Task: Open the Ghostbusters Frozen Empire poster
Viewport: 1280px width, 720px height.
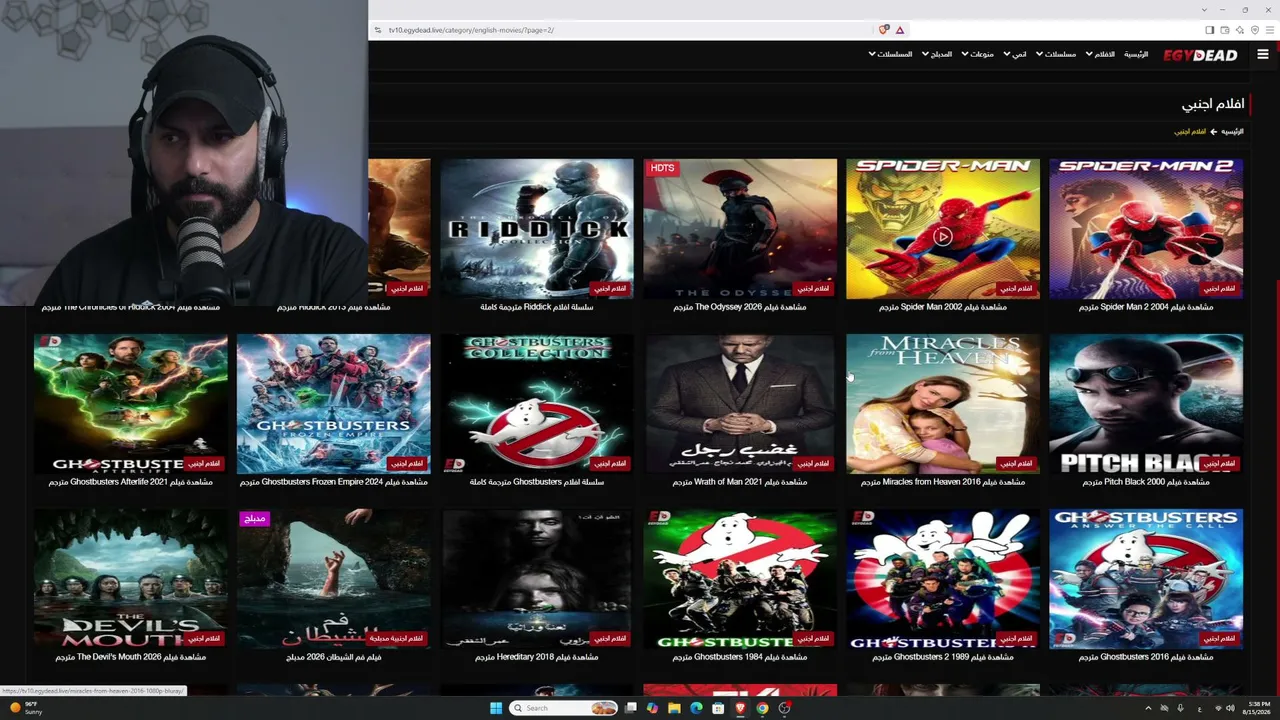Action: coord(334,404)
